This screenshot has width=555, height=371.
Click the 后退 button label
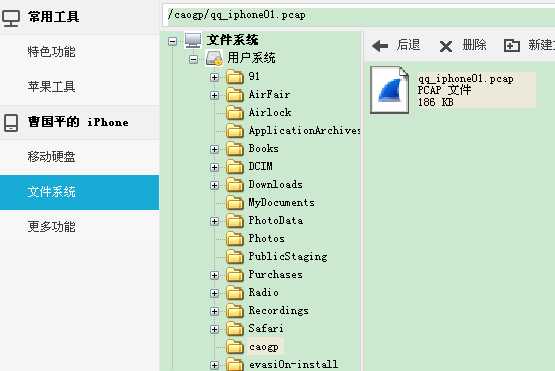[x=408, y=45]
